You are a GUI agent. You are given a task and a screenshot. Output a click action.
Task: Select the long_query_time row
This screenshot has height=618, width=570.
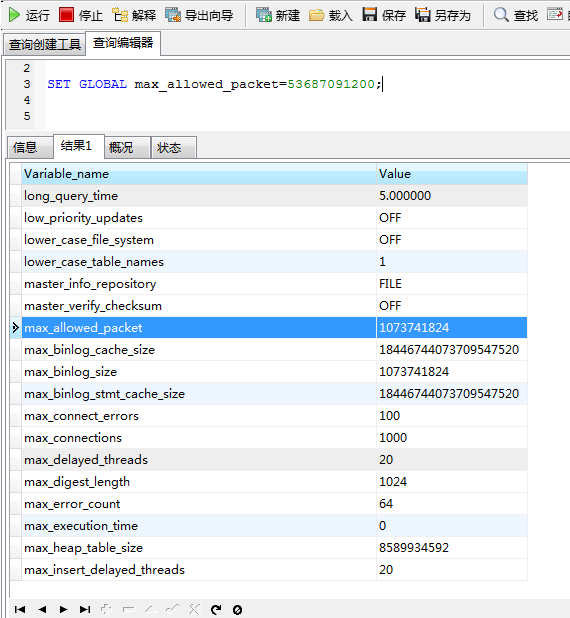pos(274,196)
